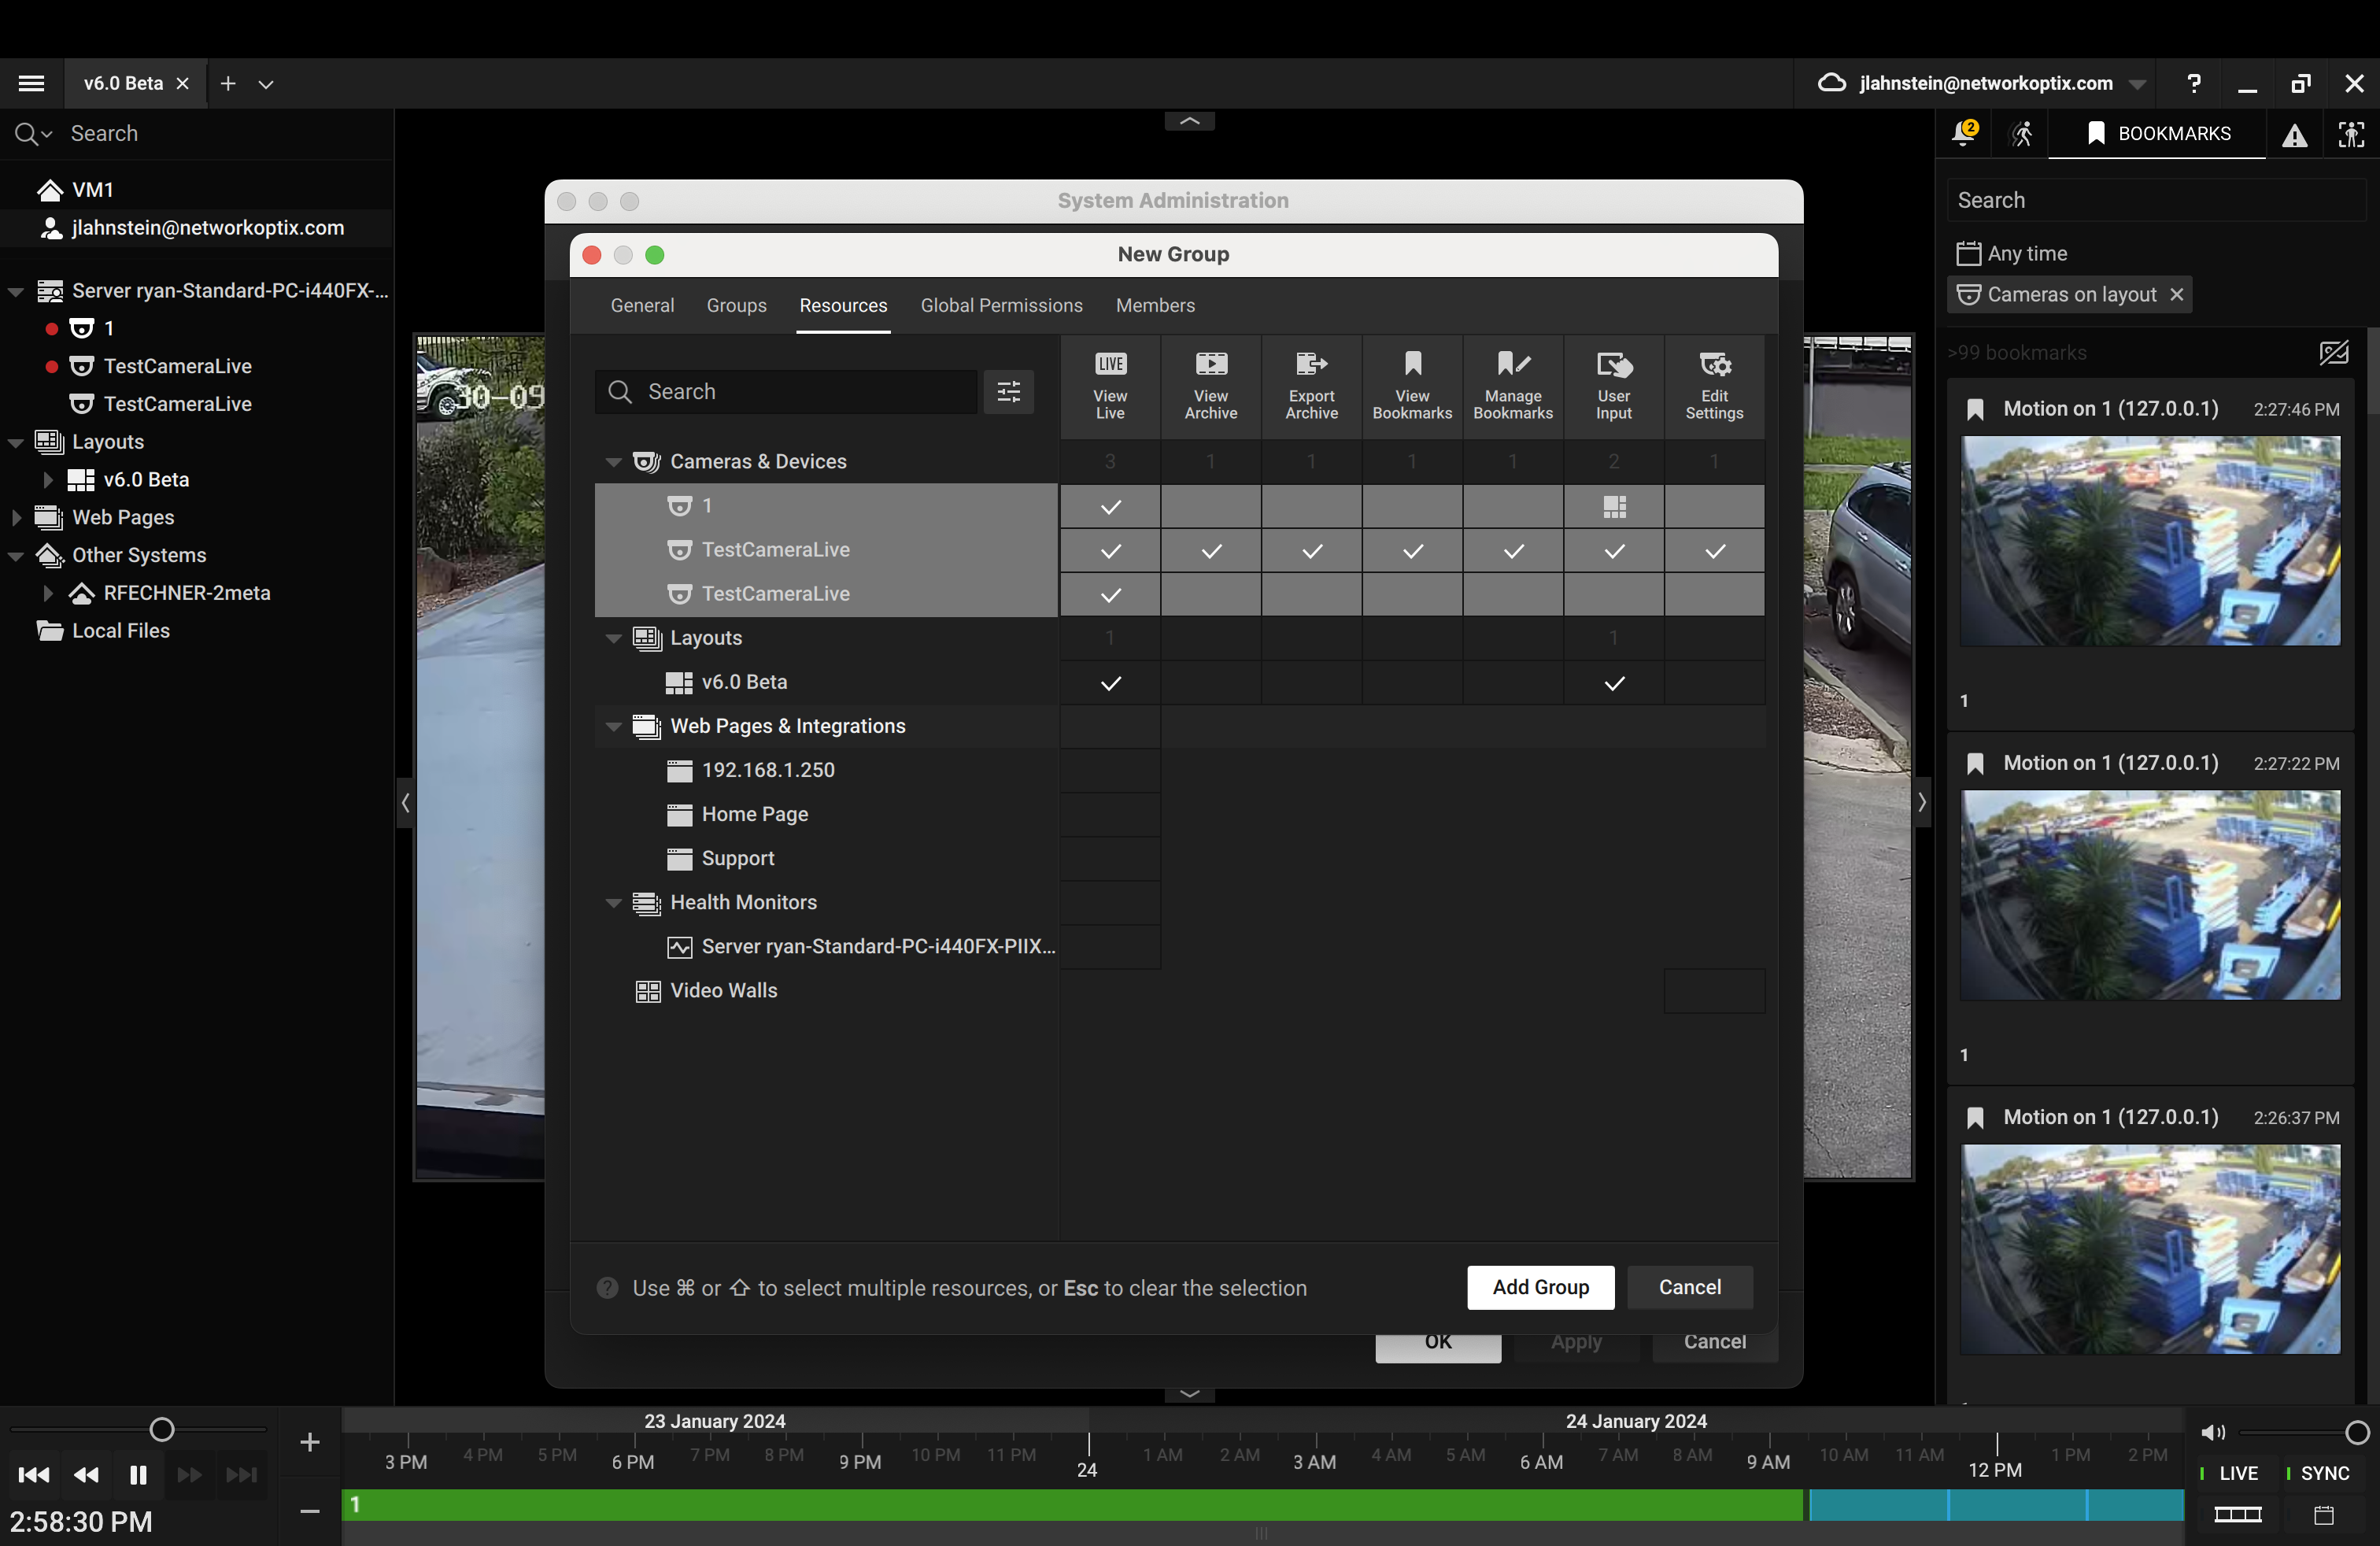Open resource filter options next to Search

tap(1009, 391)
